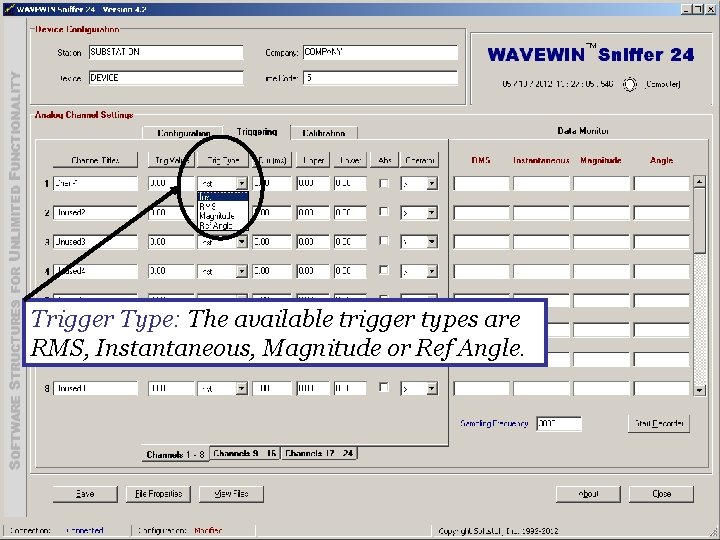Click the Sampling Frequency field
Viewport: 720px width, 540px height.
[x=559, y=423]
